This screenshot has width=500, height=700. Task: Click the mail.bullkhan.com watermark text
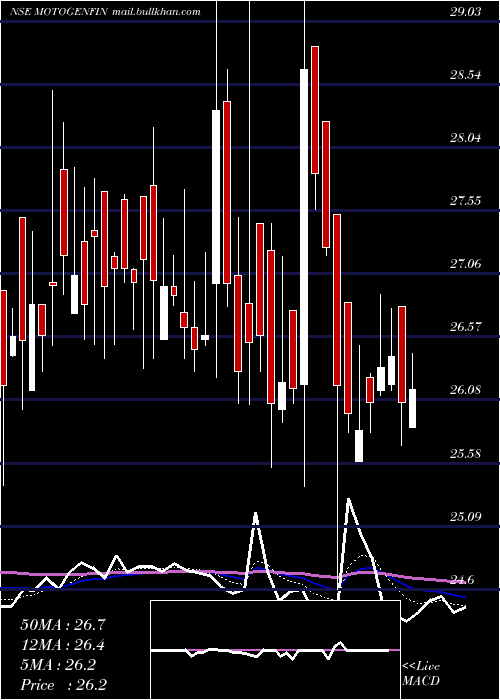coord(156,12)
